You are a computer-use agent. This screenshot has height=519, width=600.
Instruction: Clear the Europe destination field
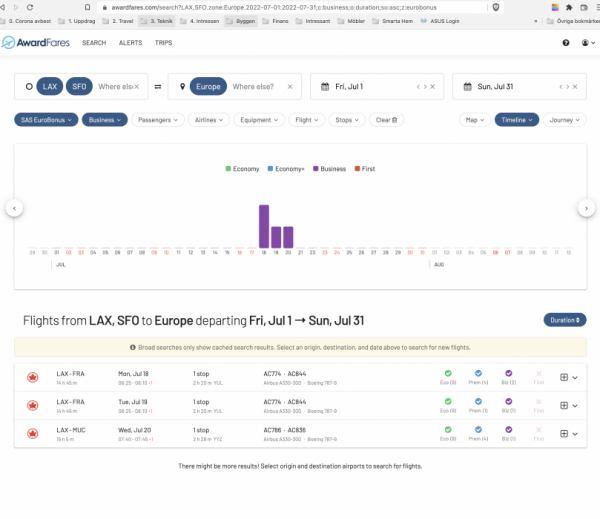[x=290, y=87]
